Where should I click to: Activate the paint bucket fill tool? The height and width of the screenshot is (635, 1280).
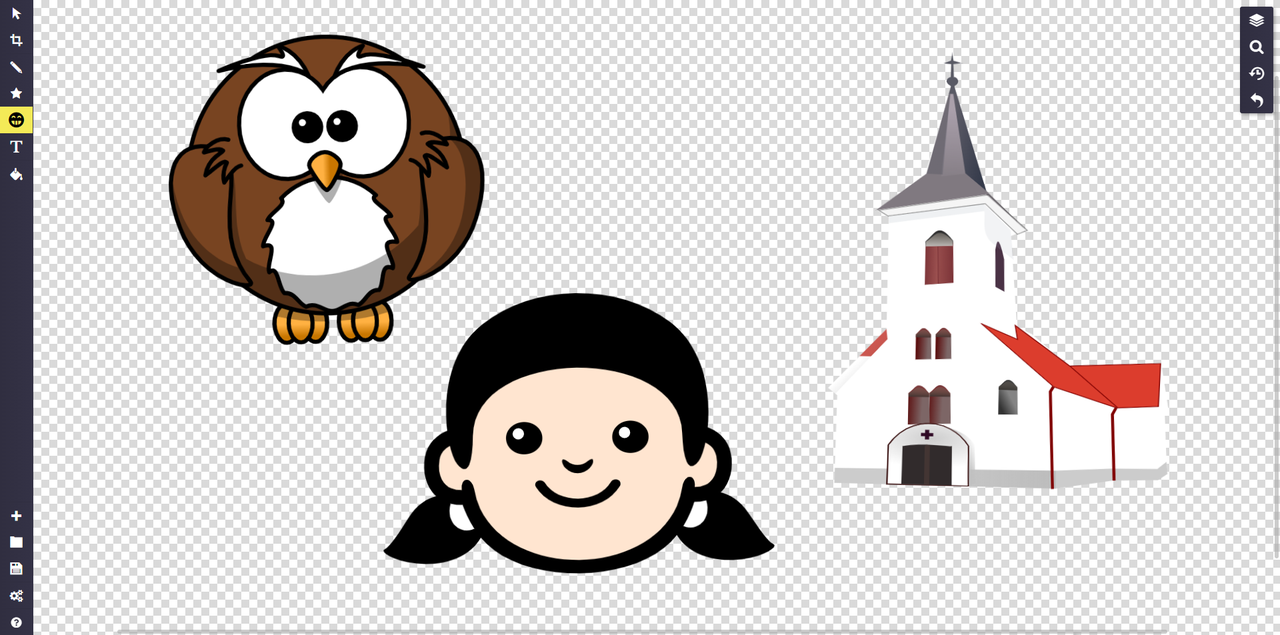pyautogui.click(x=16, y=174)
